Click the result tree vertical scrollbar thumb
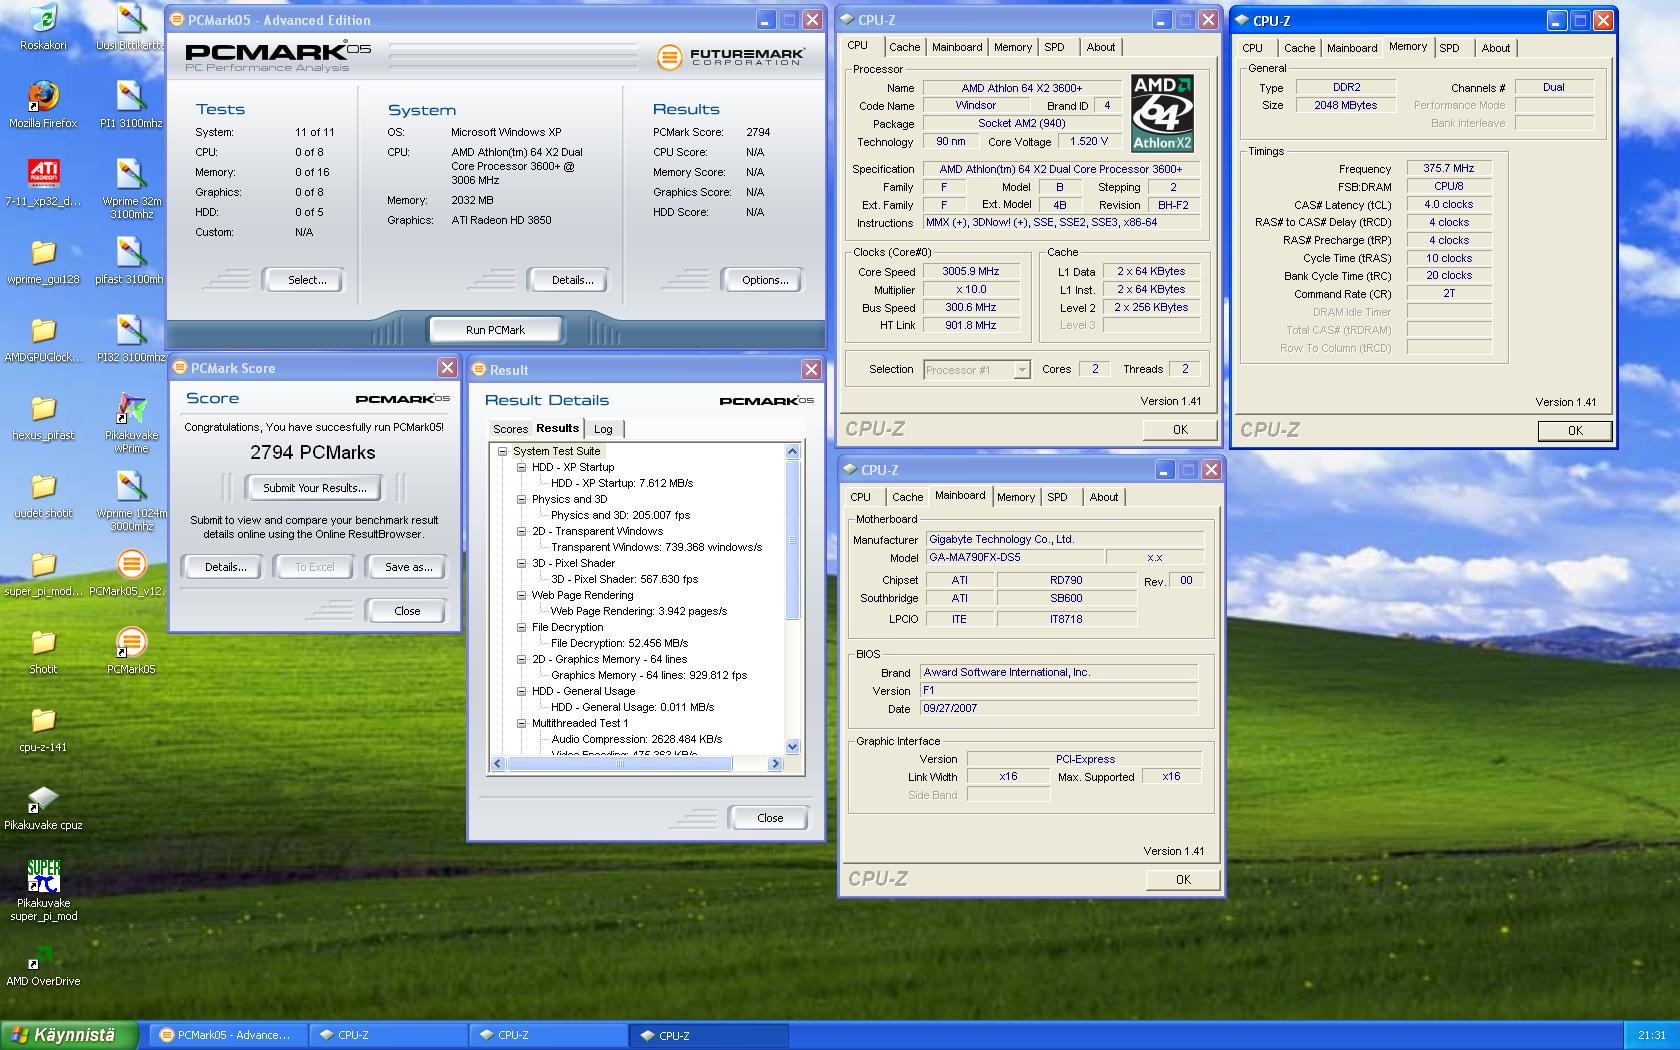The height and width of the screenshot is (1050, 1680). pos(793,540)
